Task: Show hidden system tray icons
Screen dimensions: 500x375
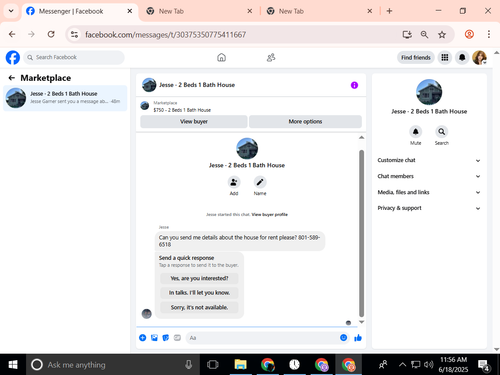Action: 402,365
